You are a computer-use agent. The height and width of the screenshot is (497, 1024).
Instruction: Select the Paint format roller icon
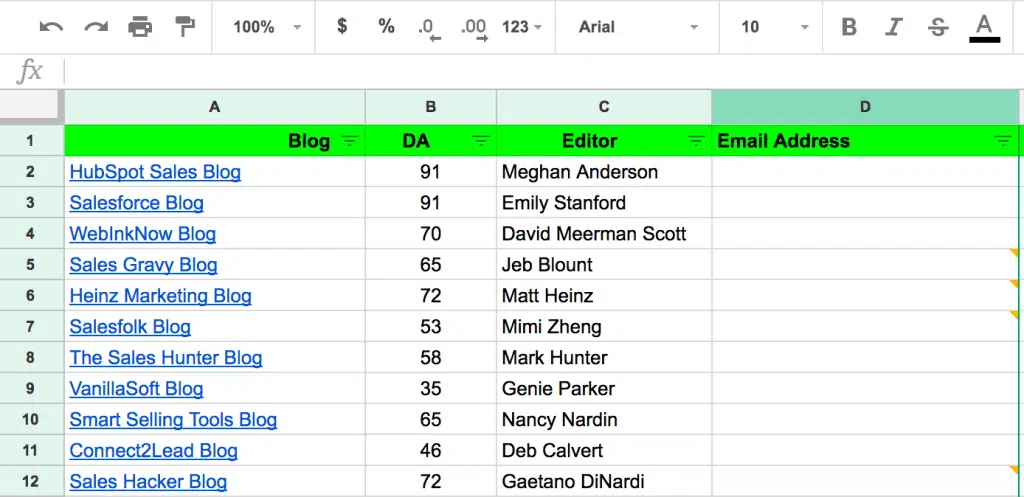[x=185, y=27]
